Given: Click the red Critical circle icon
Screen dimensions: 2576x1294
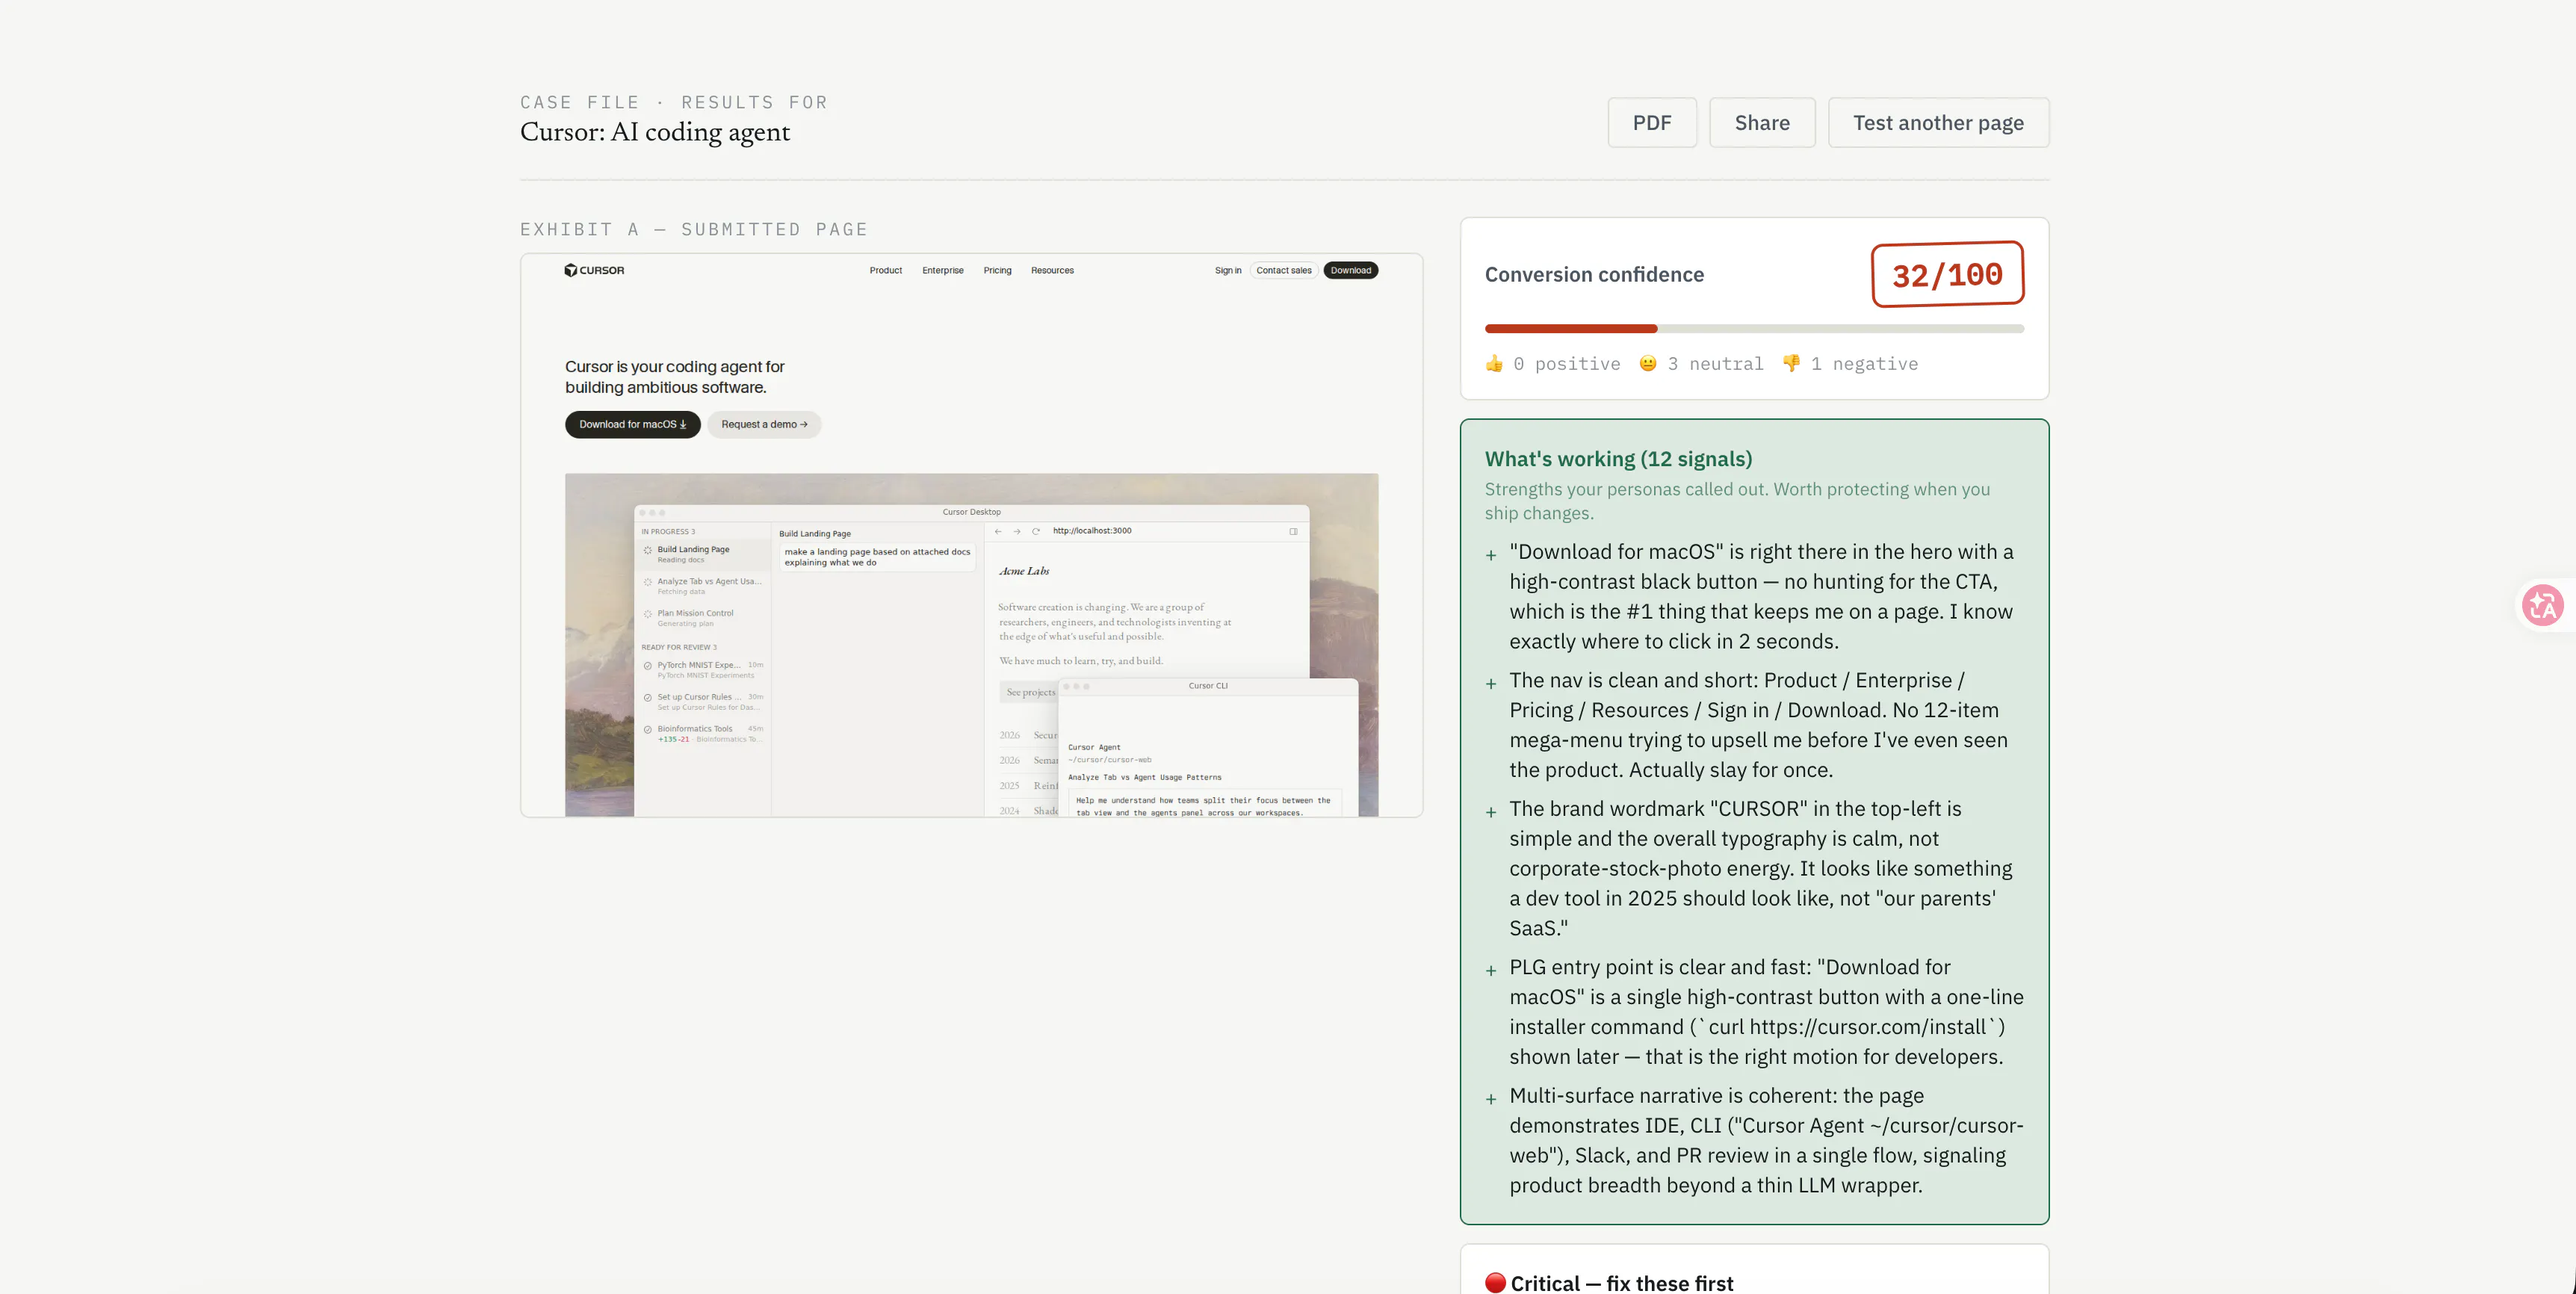Looking at the screenshot, I should point(1495,1283).
